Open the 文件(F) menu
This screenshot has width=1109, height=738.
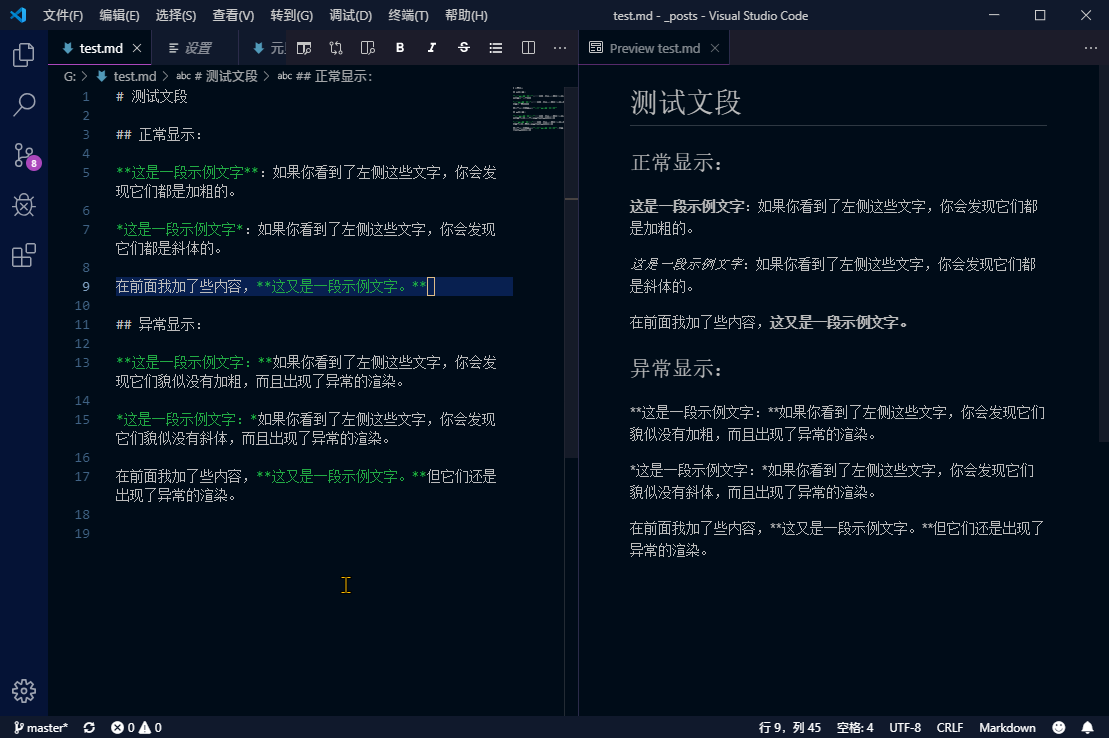[63, 16]
